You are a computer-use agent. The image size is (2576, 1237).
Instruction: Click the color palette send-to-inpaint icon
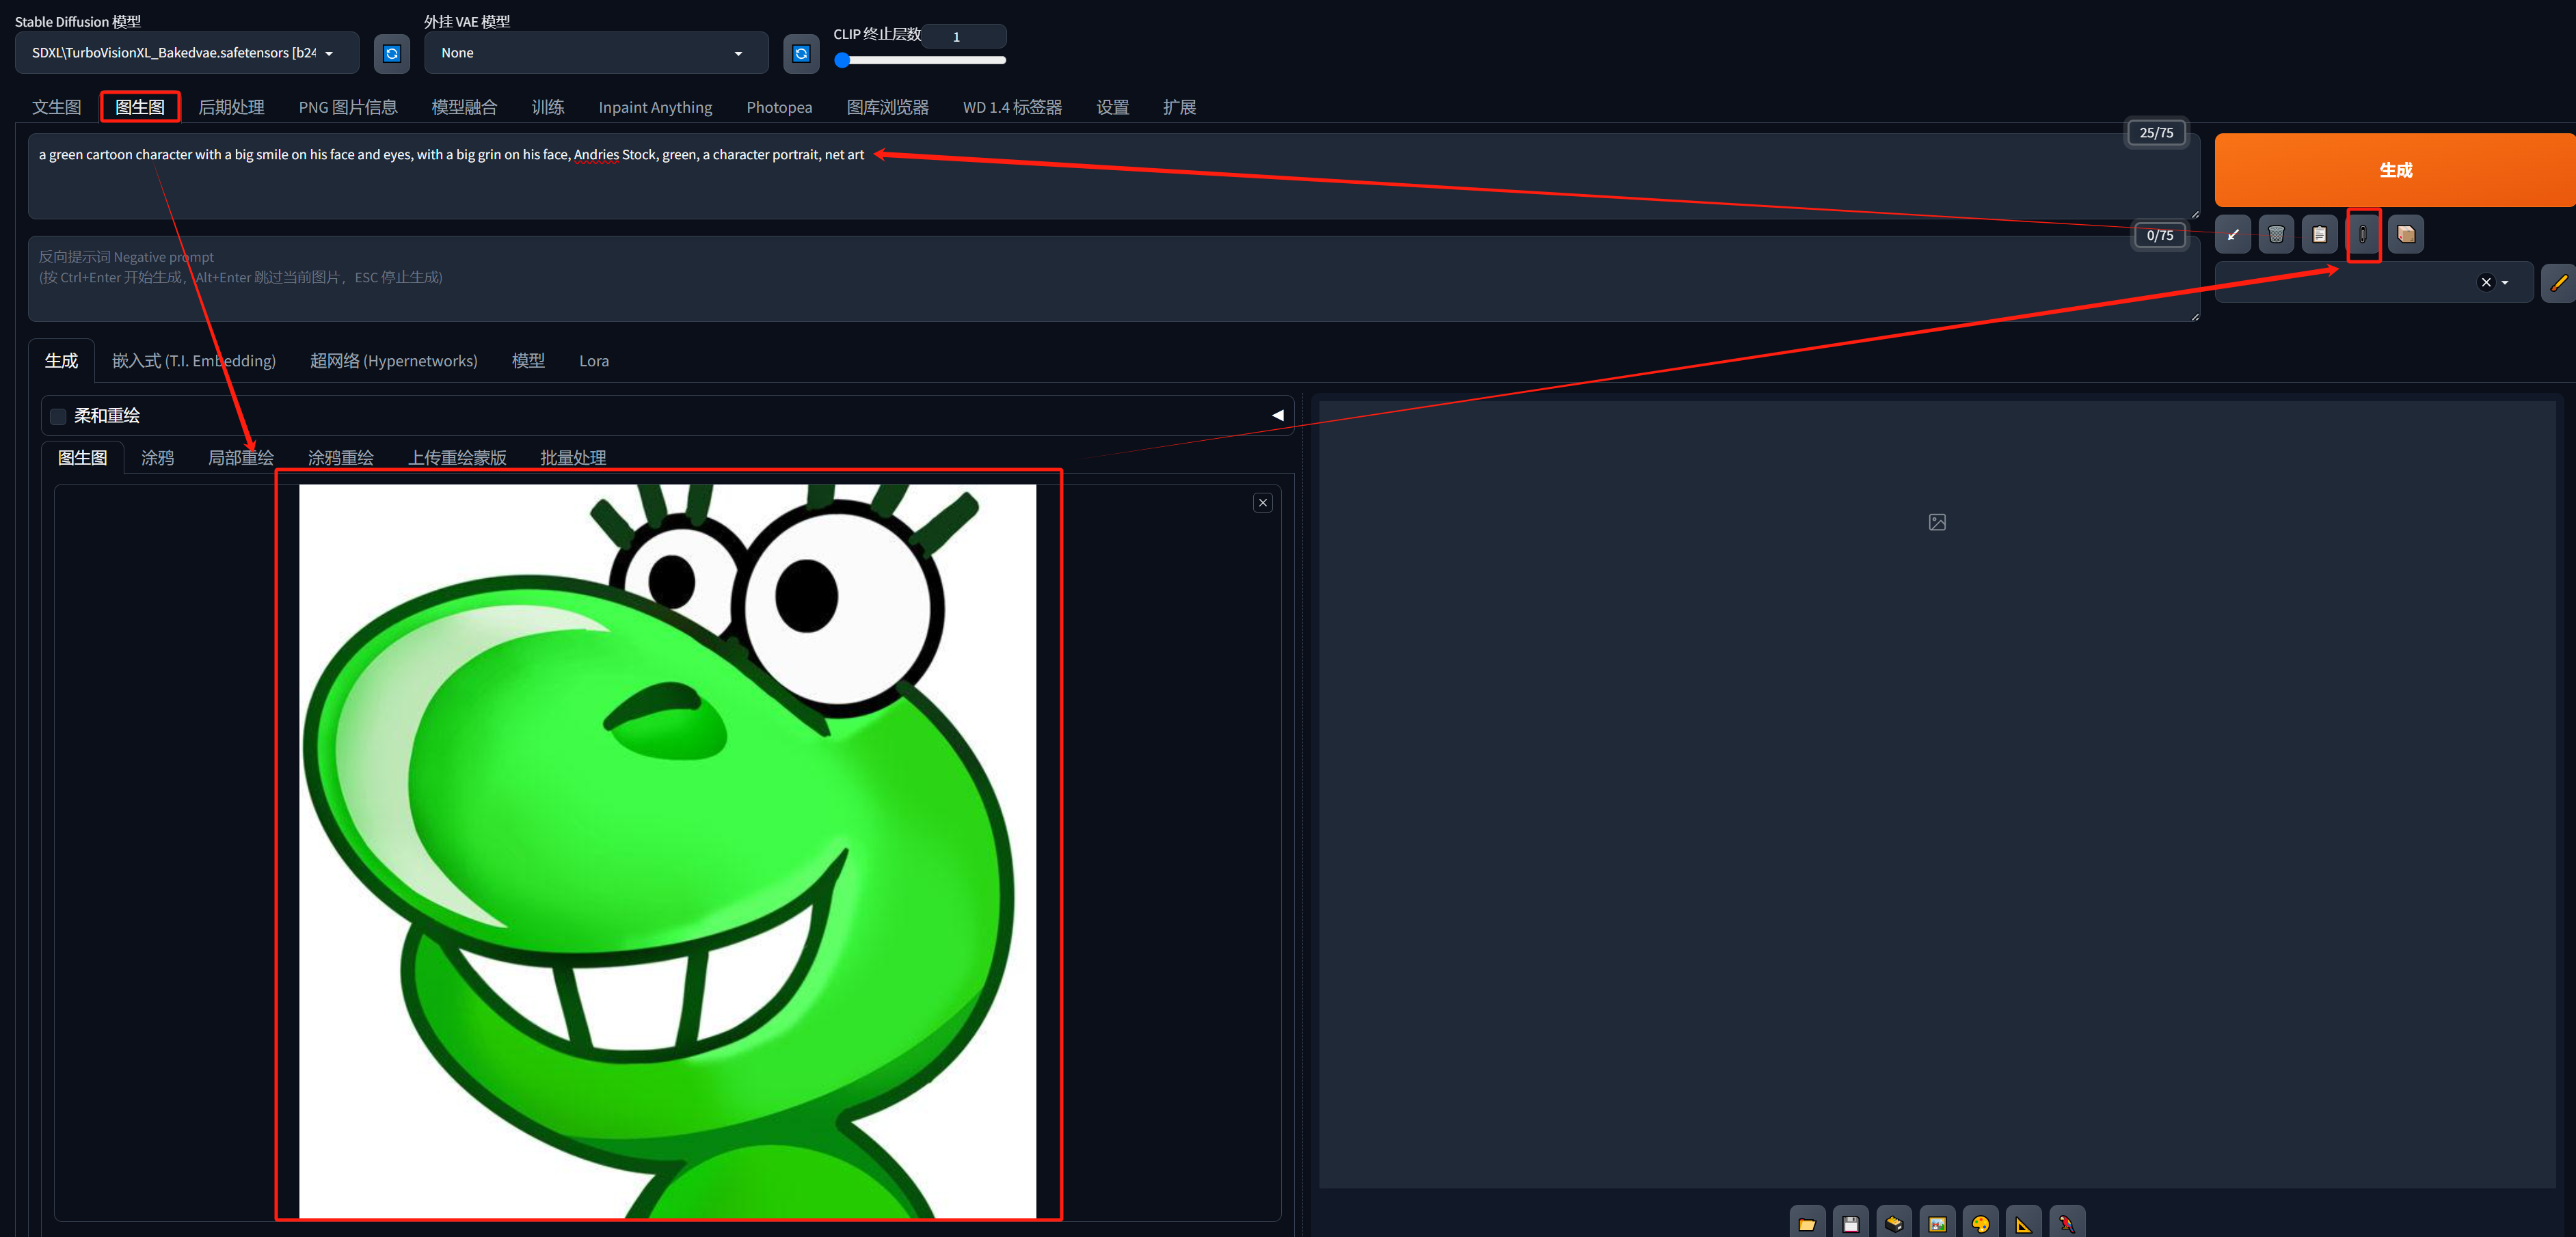click(1980, 1223)
